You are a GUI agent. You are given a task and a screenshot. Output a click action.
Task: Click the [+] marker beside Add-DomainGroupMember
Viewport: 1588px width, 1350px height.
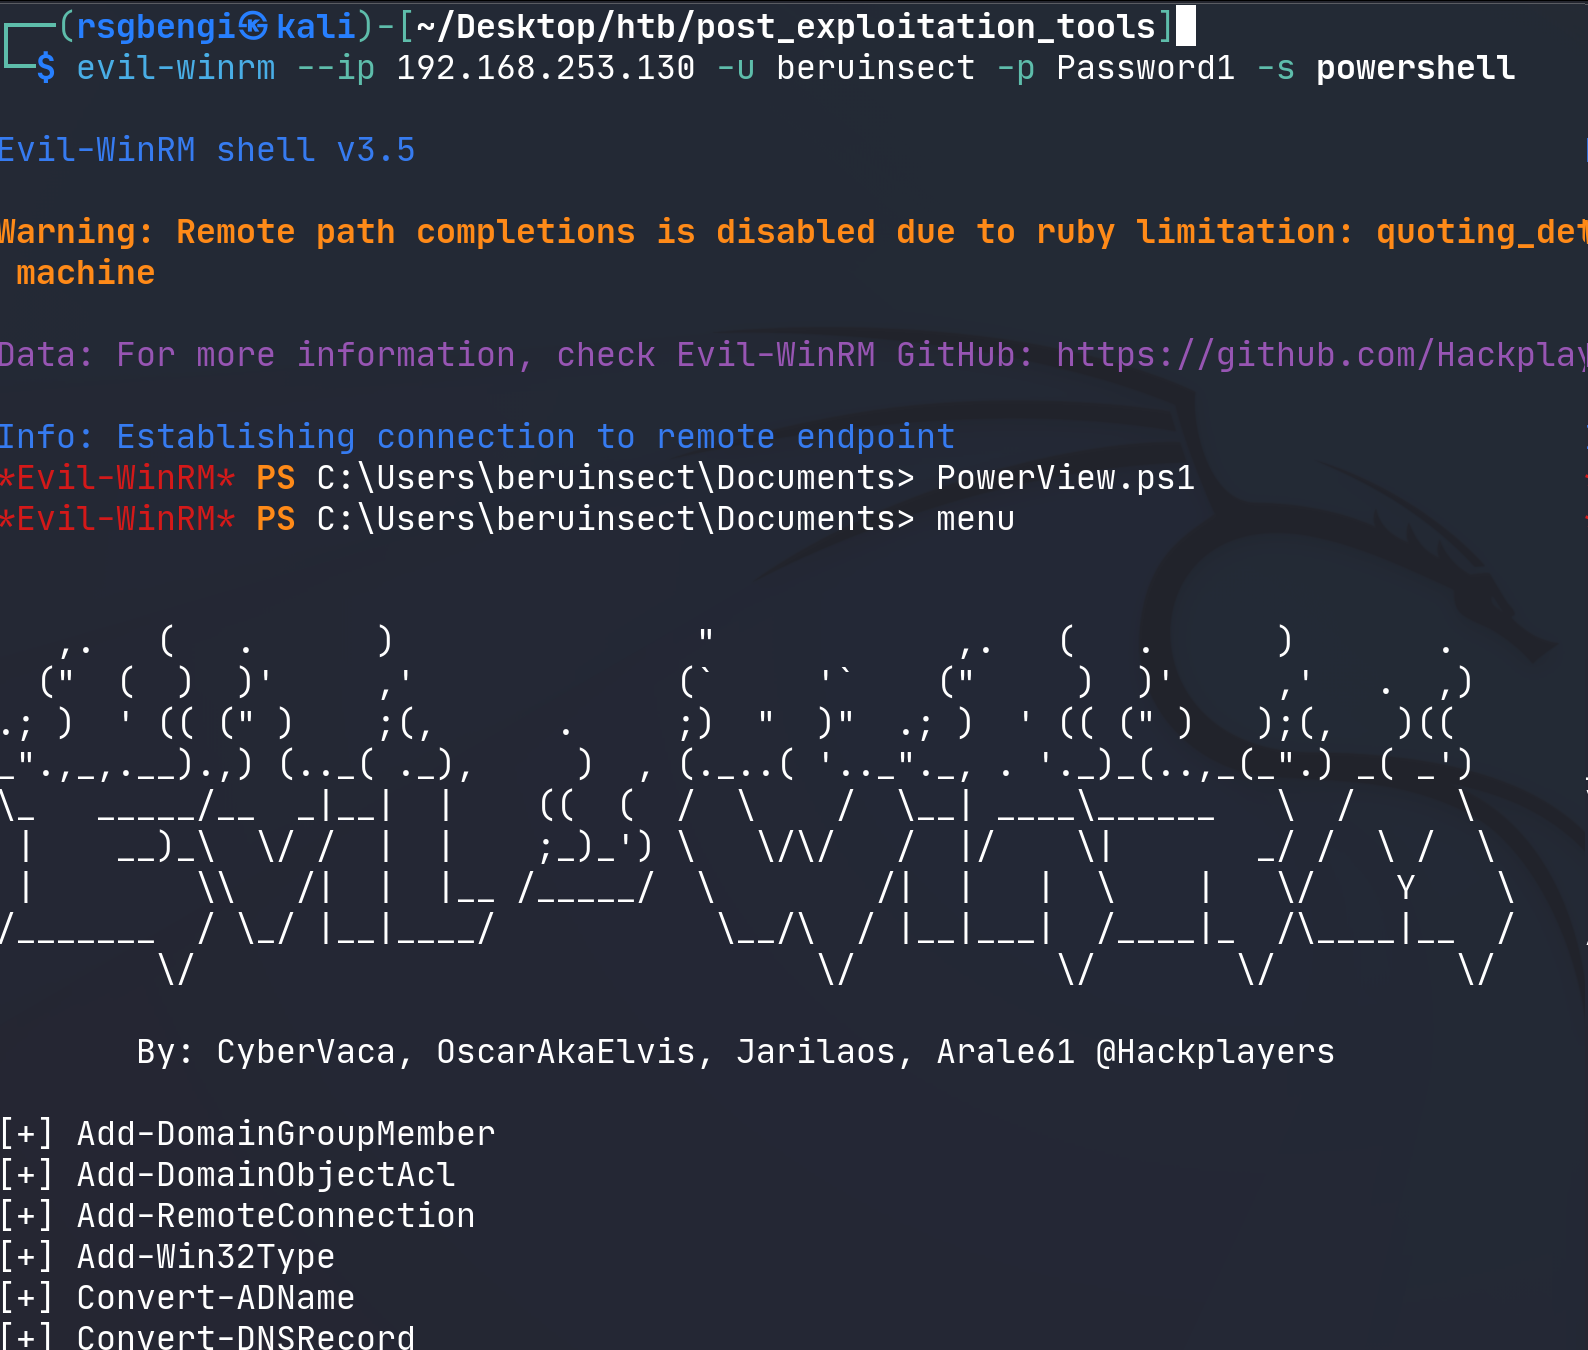pyautogui.click(x=26, y=1134)
